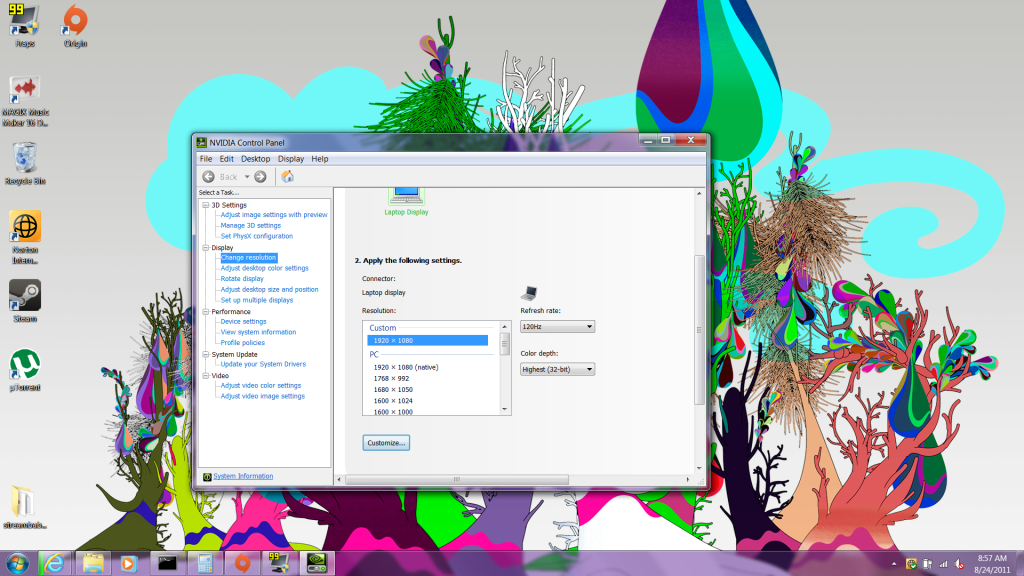Collapse the 3D Settings tree node
The image size is (1024, 576).
pos(206,205)
